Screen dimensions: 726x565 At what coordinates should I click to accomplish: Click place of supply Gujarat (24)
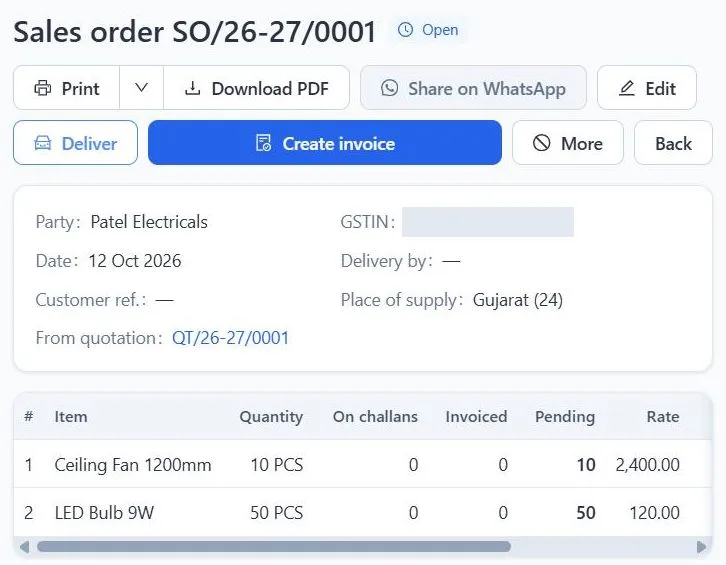518,300
